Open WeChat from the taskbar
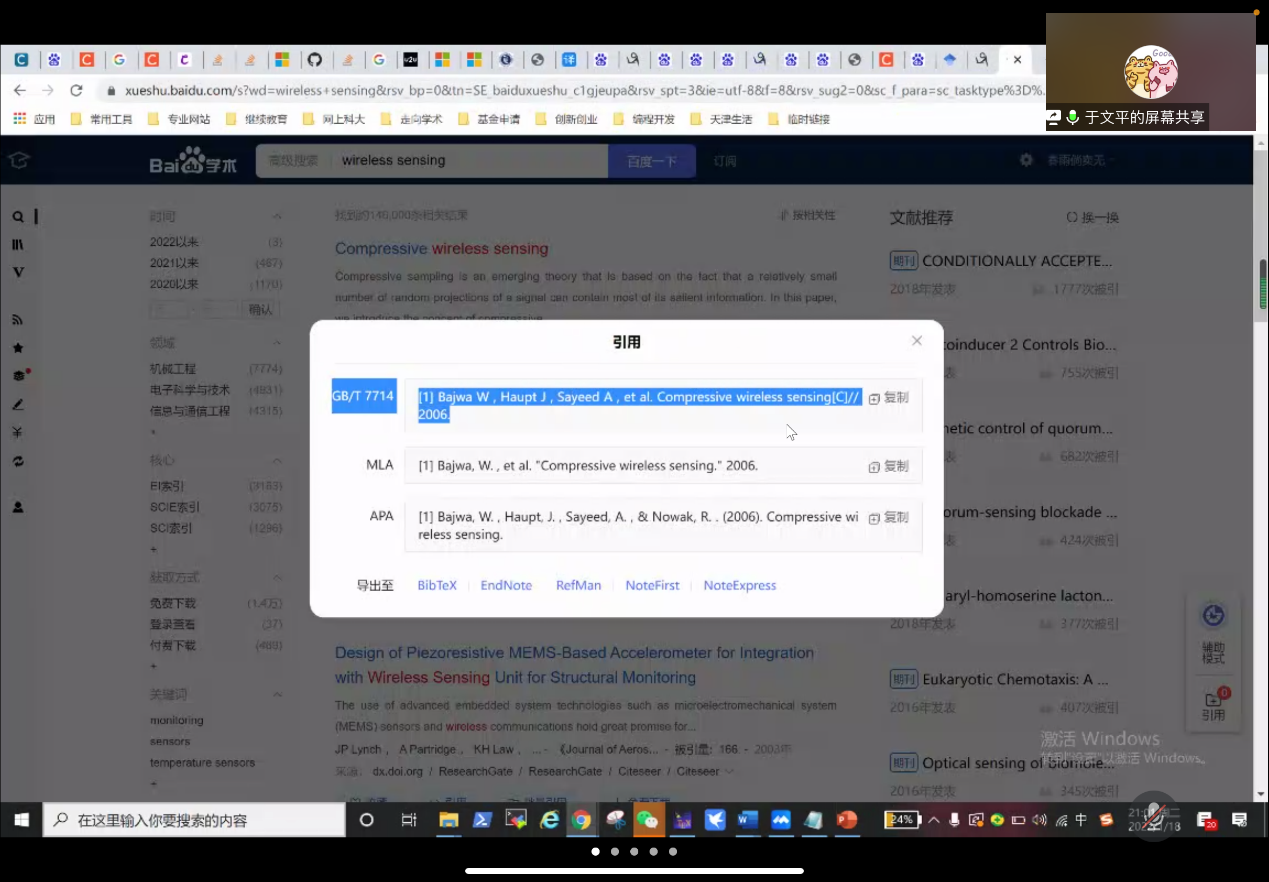Image resolution: width=1269 pixels, height=882 pixels. [x=648, y=820]
